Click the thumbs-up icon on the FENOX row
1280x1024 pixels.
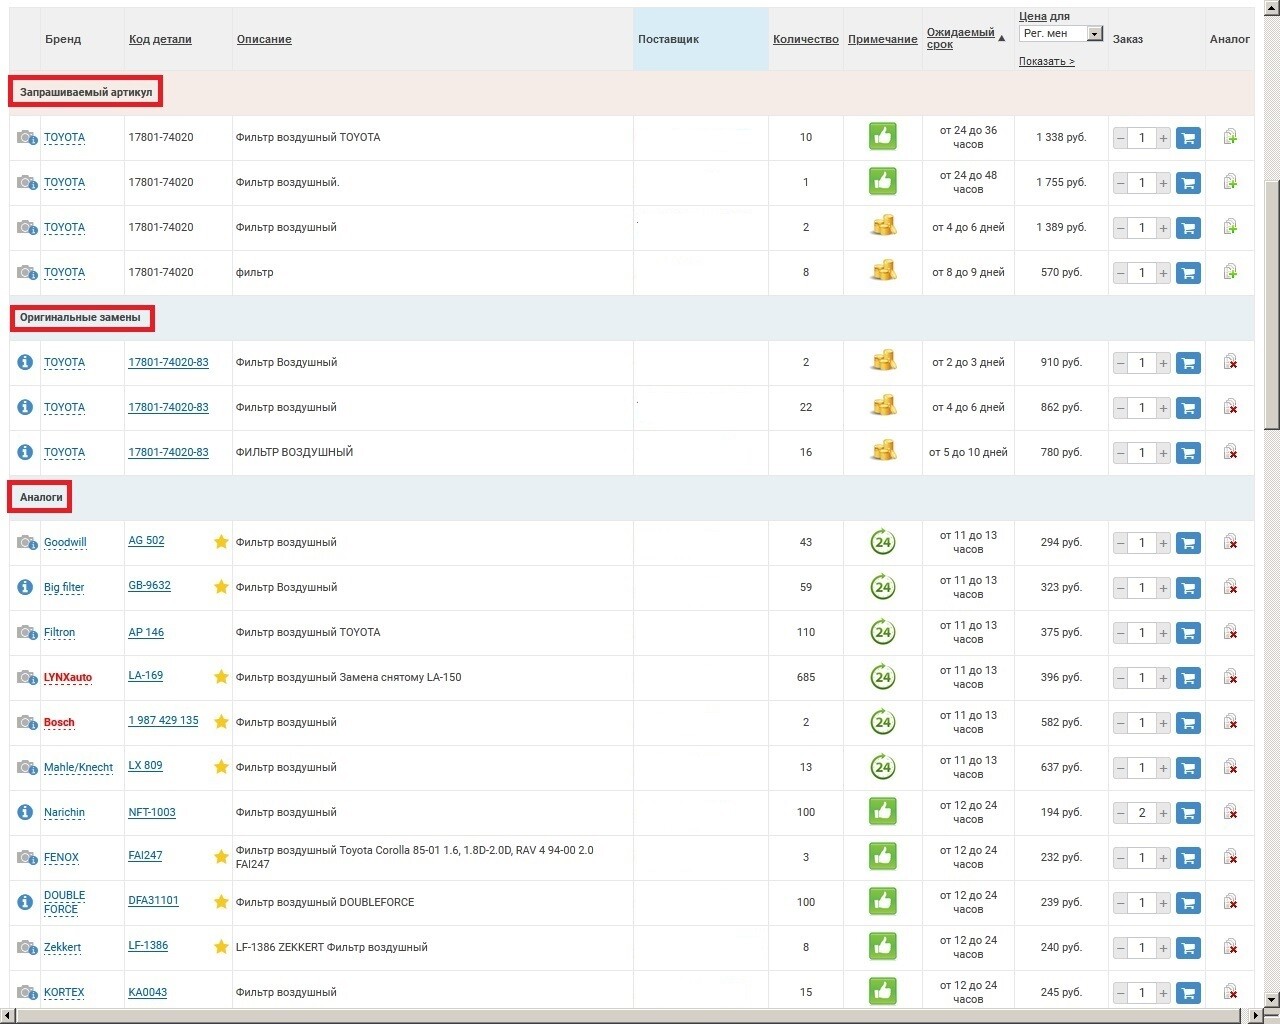883,856
